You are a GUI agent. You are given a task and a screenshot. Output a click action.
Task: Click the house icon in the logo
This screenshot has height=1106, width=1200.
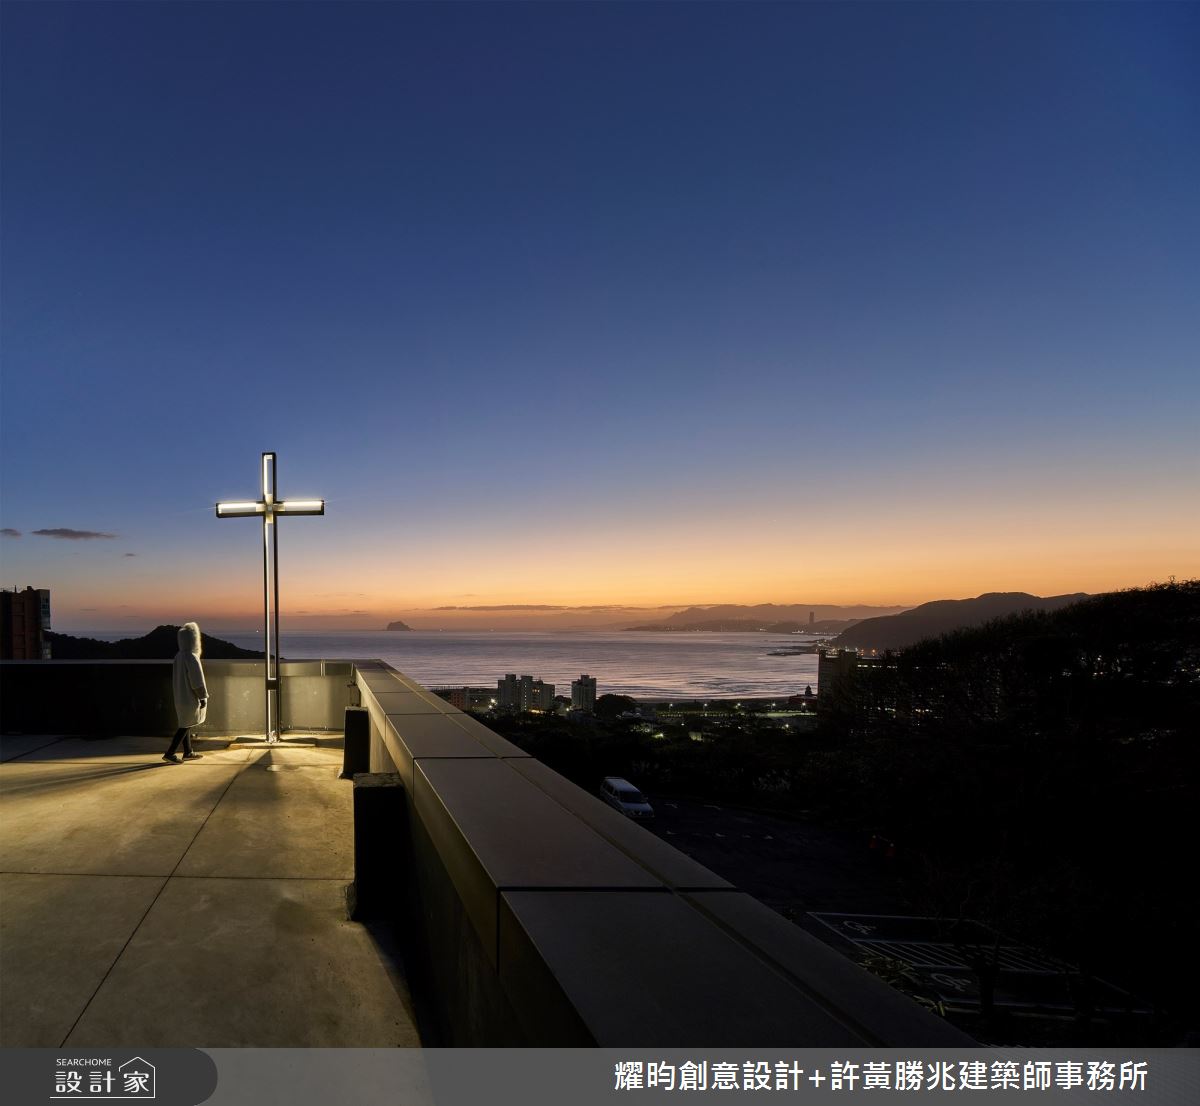(136, 1078)
